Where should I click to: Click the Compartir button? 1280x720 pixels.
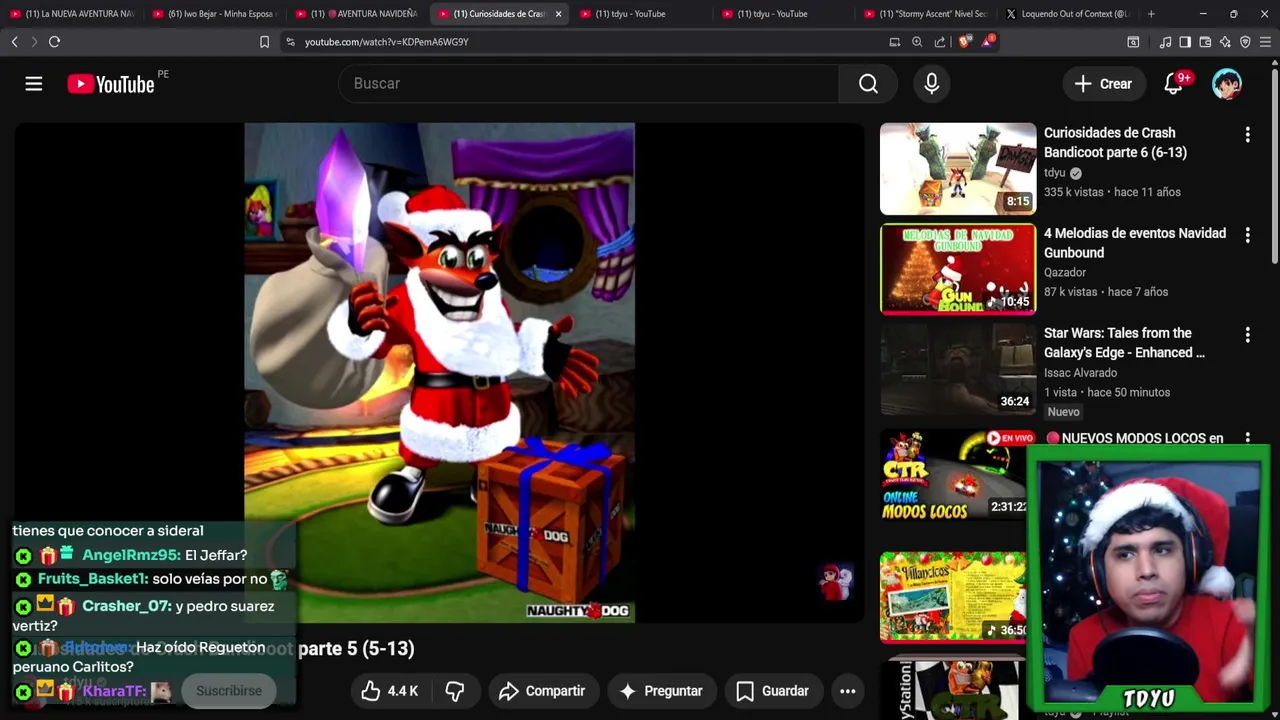(x=542, y=691)
